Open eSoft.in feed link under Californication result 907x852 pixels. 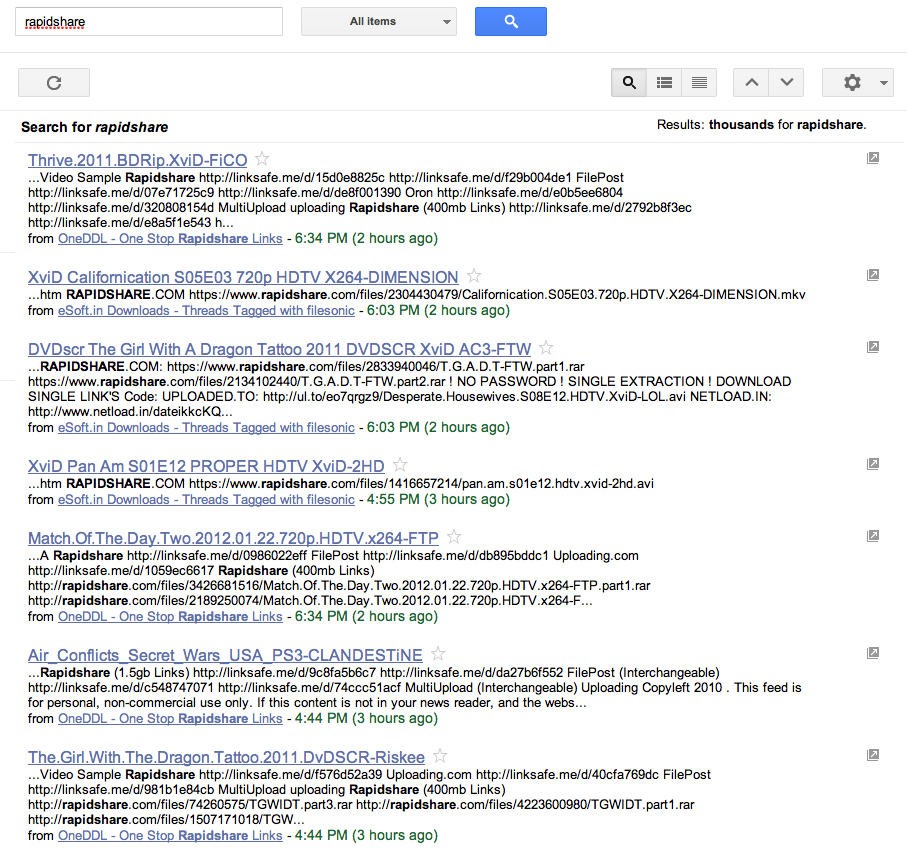pyautogui.click(x=206, y=311)
